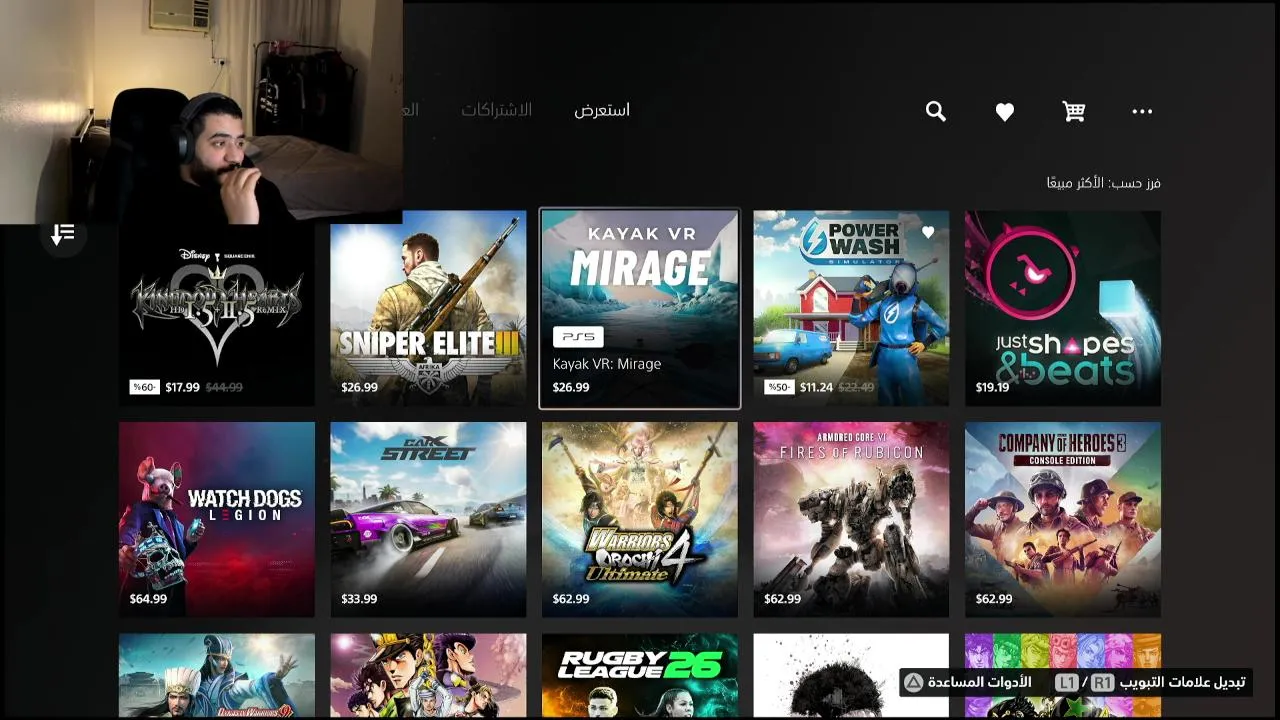Click تبديل علامات التبويب hint label
The height and width of the screenshot is (720, 1280).
click(x=1183, y=682)
